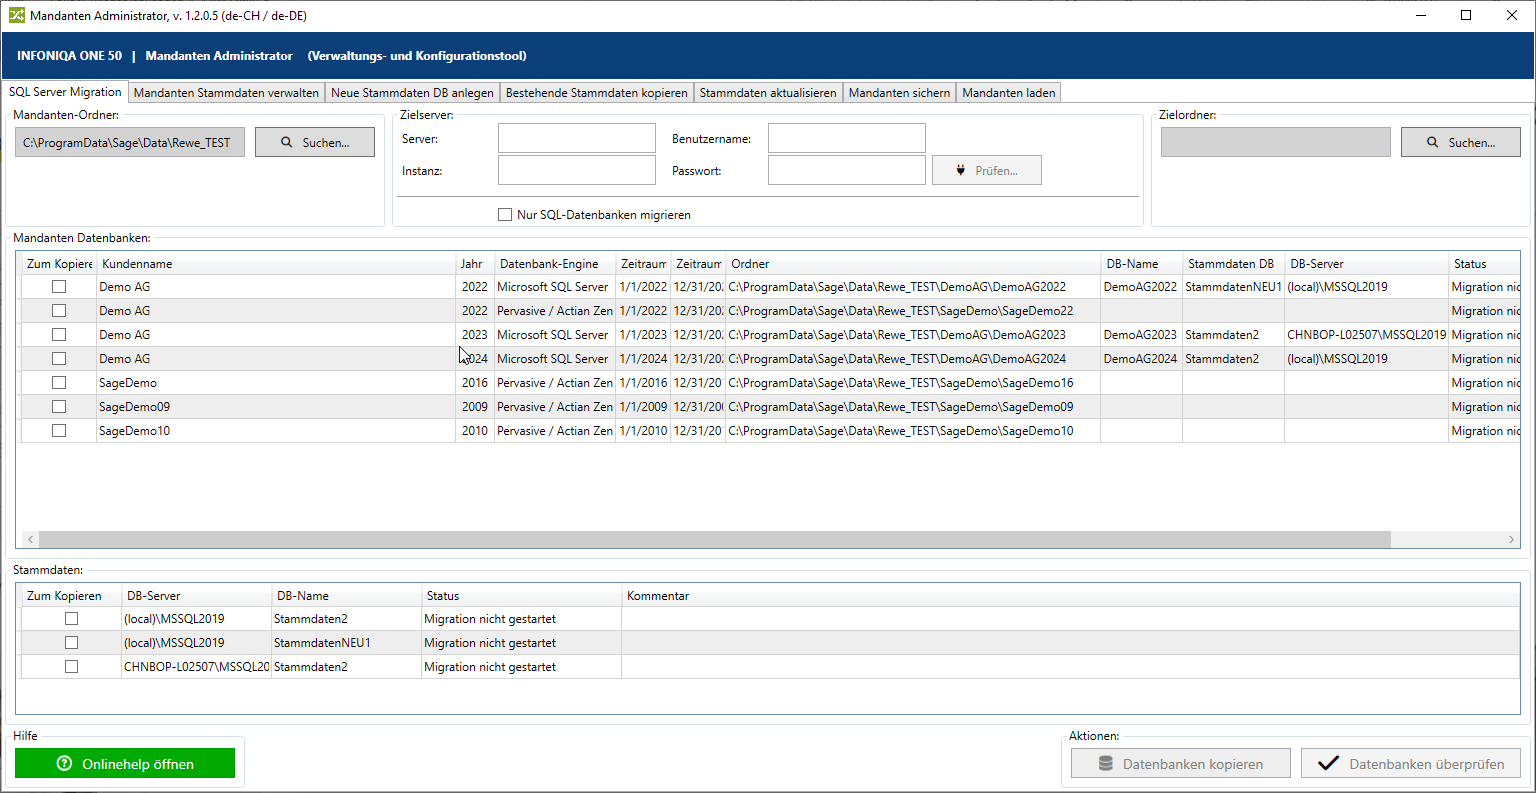Click checkmark icon on Datenbanken überprüfen
The width and height of the screenshot is (1536, 793).
pos(1328,764)
